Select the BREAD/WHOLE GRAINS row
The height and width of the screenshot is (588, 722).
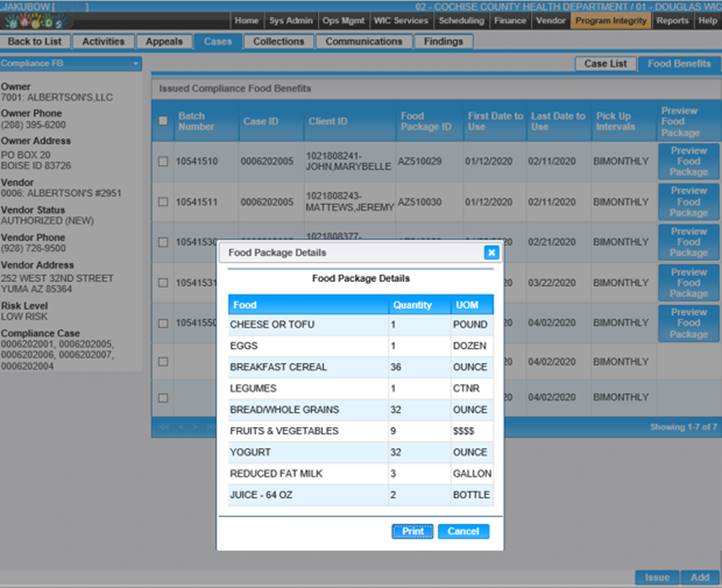point(361,410)
